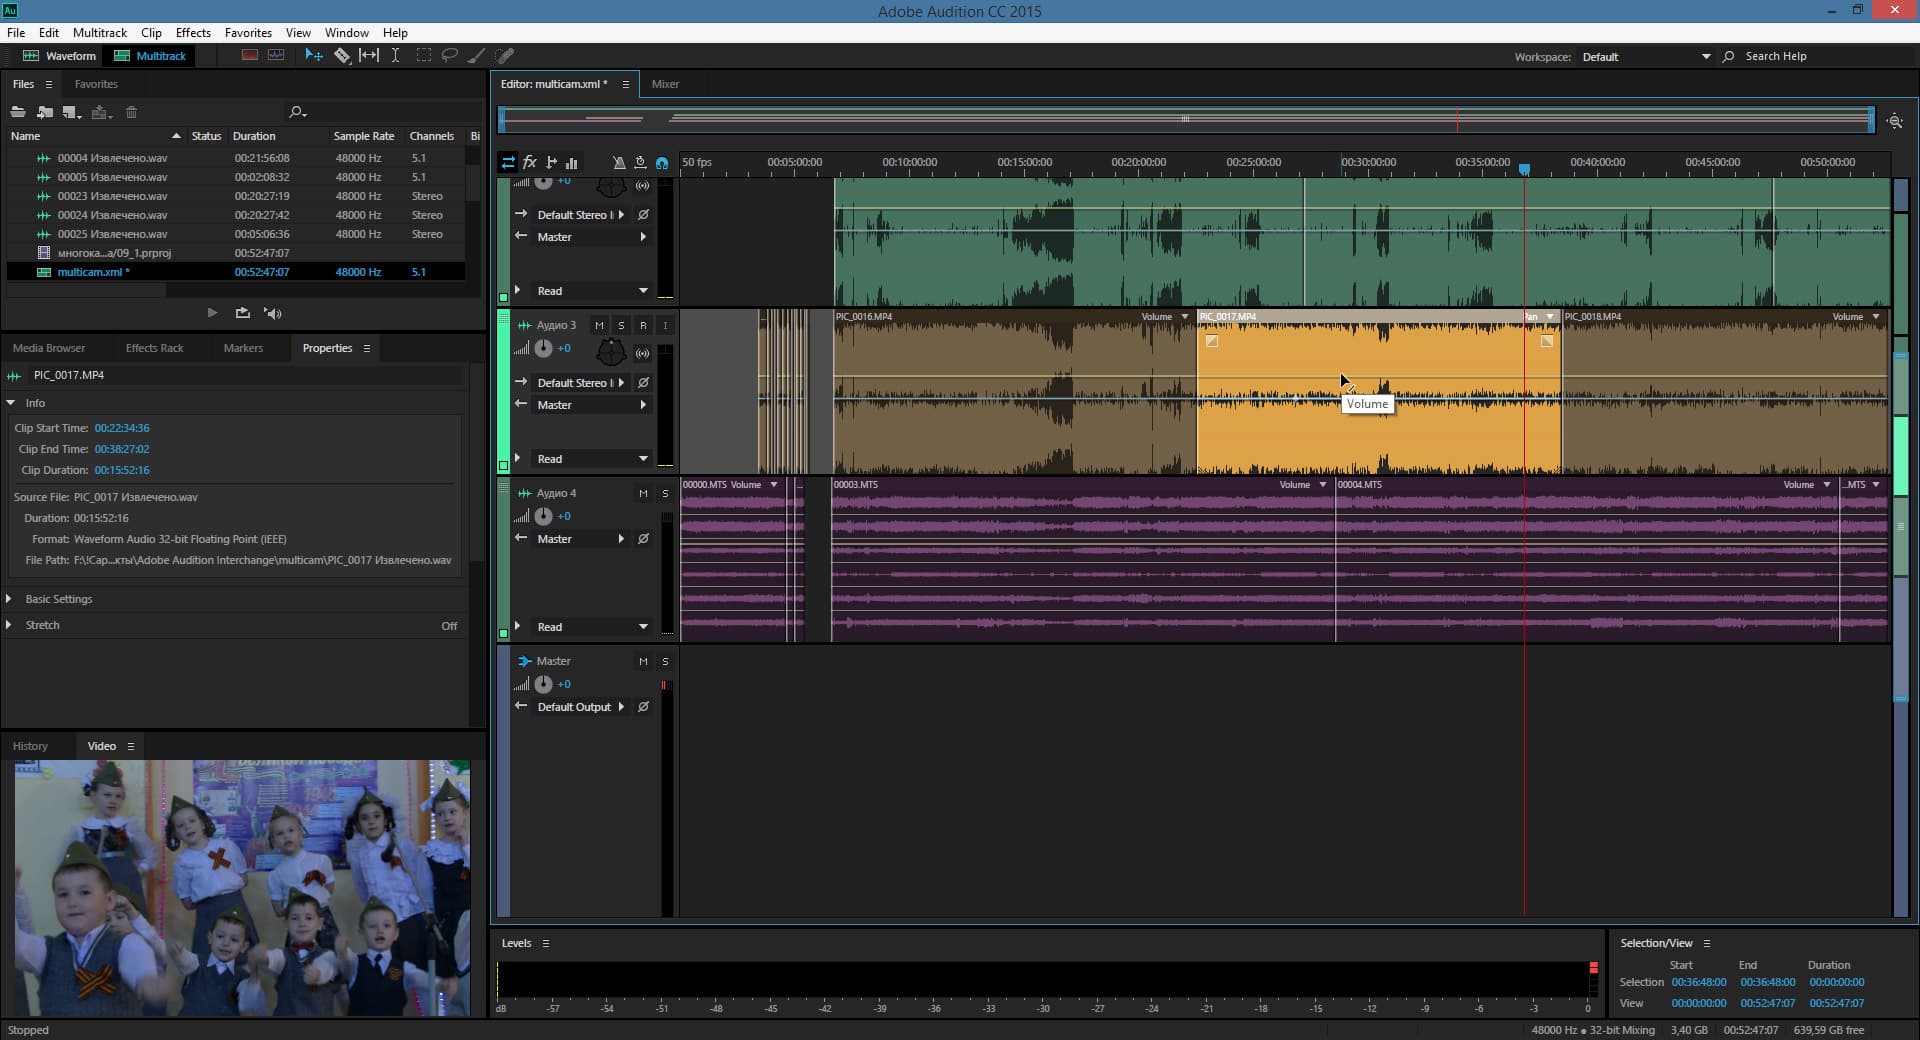The width and height of the screenshot is (1920, 1040).
Task: Select the Slip tool
Action: coord(369,56)
